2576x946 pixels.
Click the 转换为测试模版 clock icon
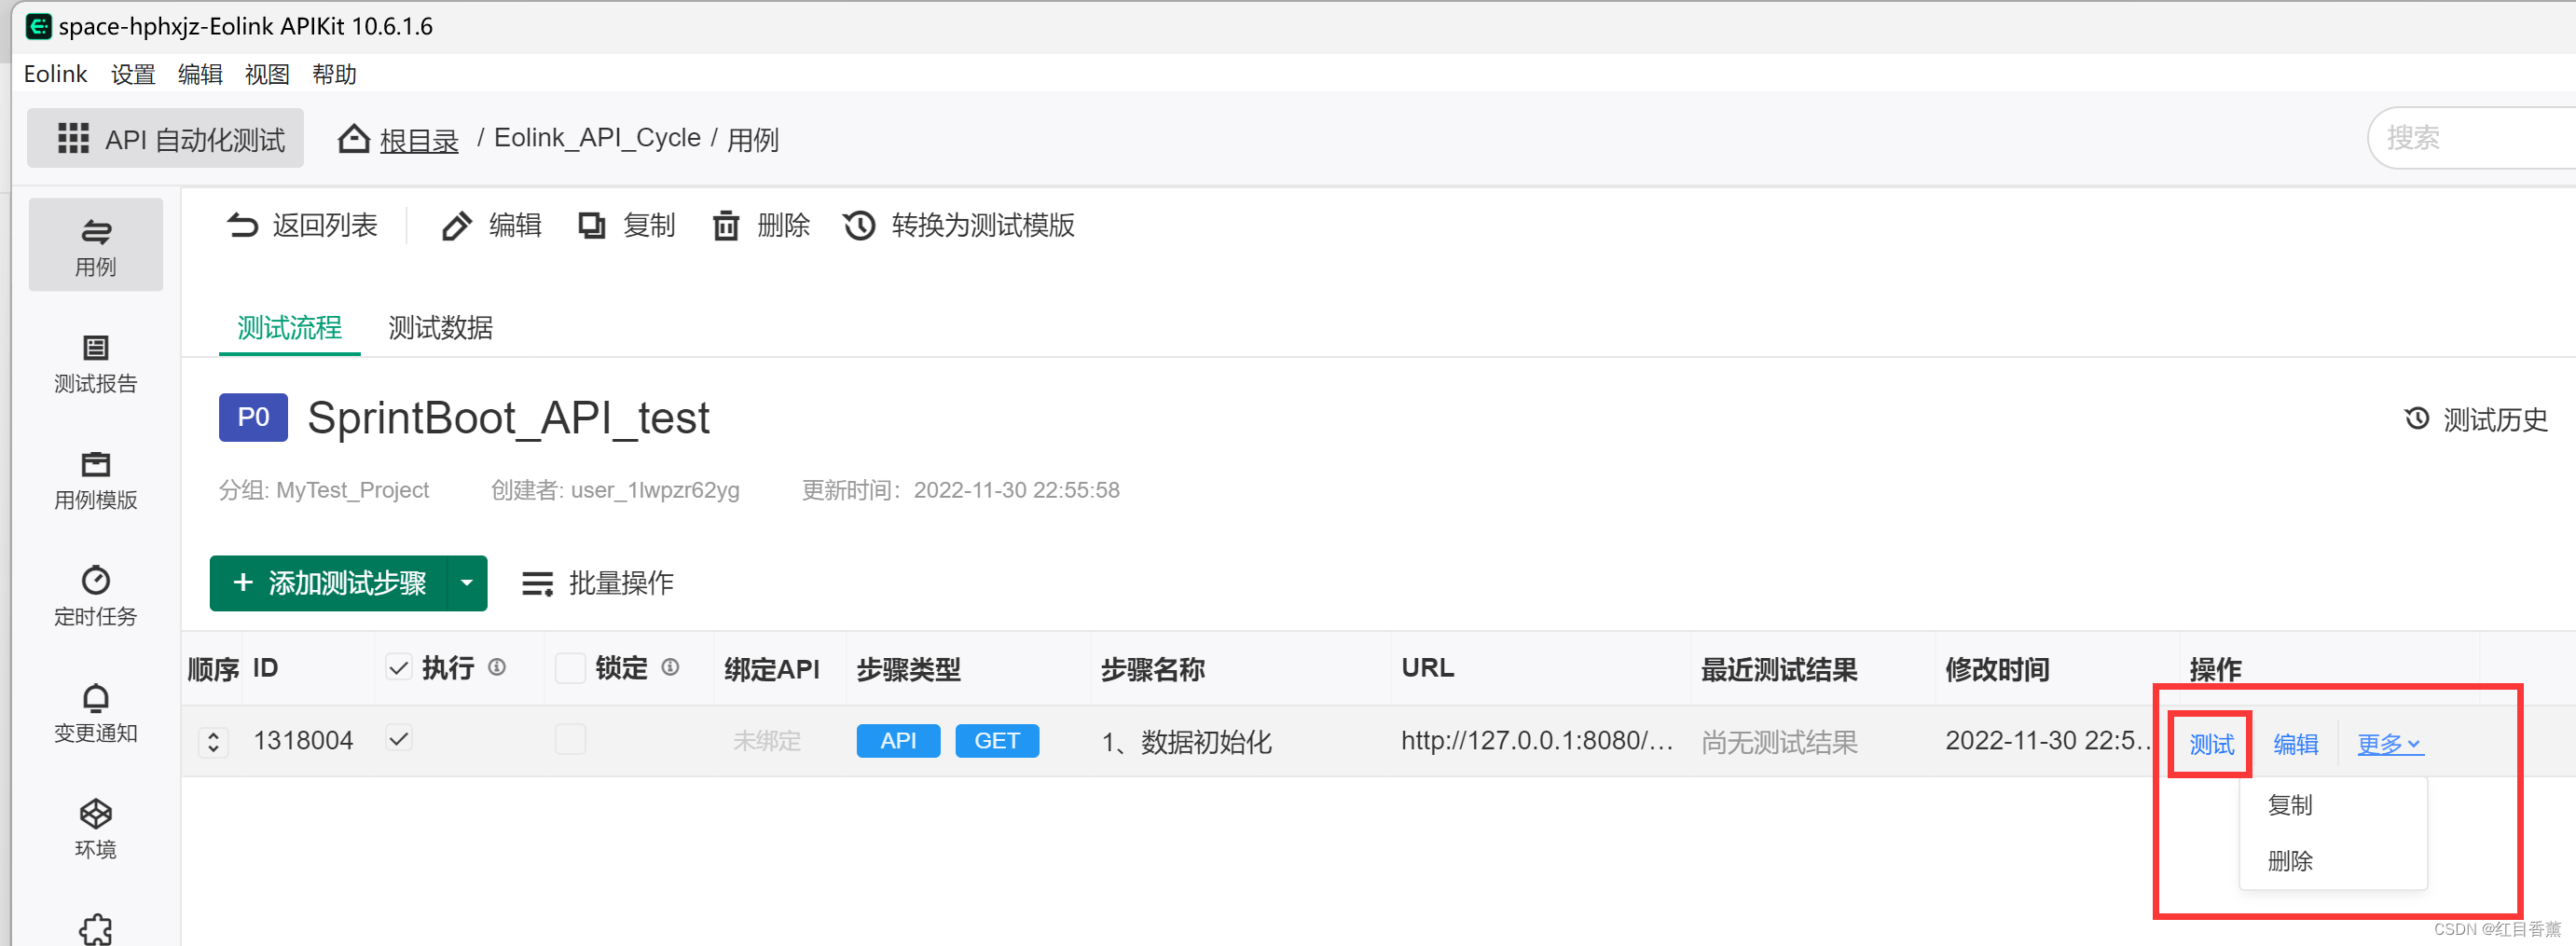coord(859,226)
